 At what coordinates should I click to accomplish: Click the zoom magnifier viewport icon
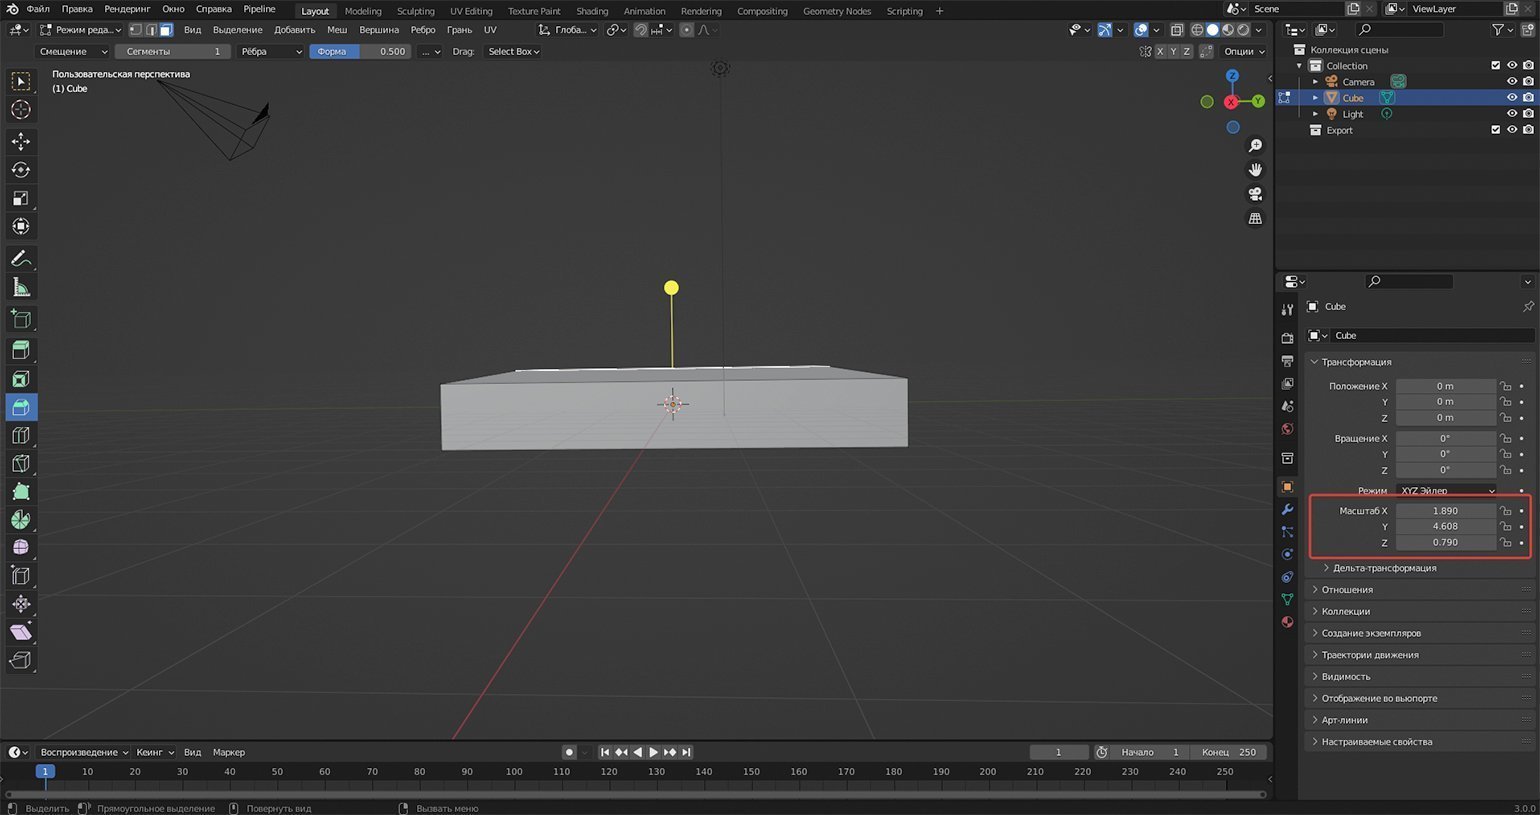[1255, 146]
